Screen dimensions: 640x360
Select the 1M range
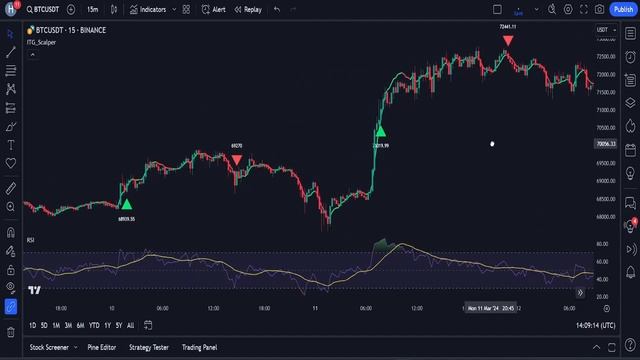pyautogui.click(x=56, y=325)
